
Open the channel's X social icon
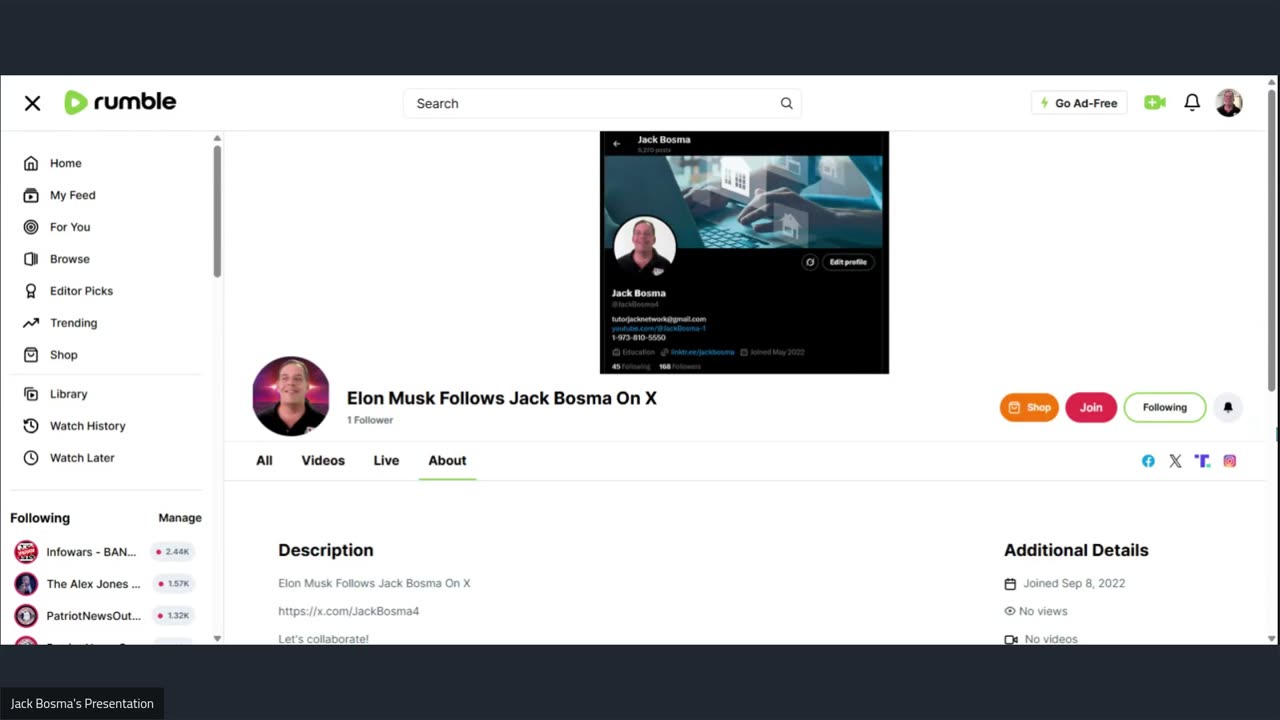tap(1175, 461)
